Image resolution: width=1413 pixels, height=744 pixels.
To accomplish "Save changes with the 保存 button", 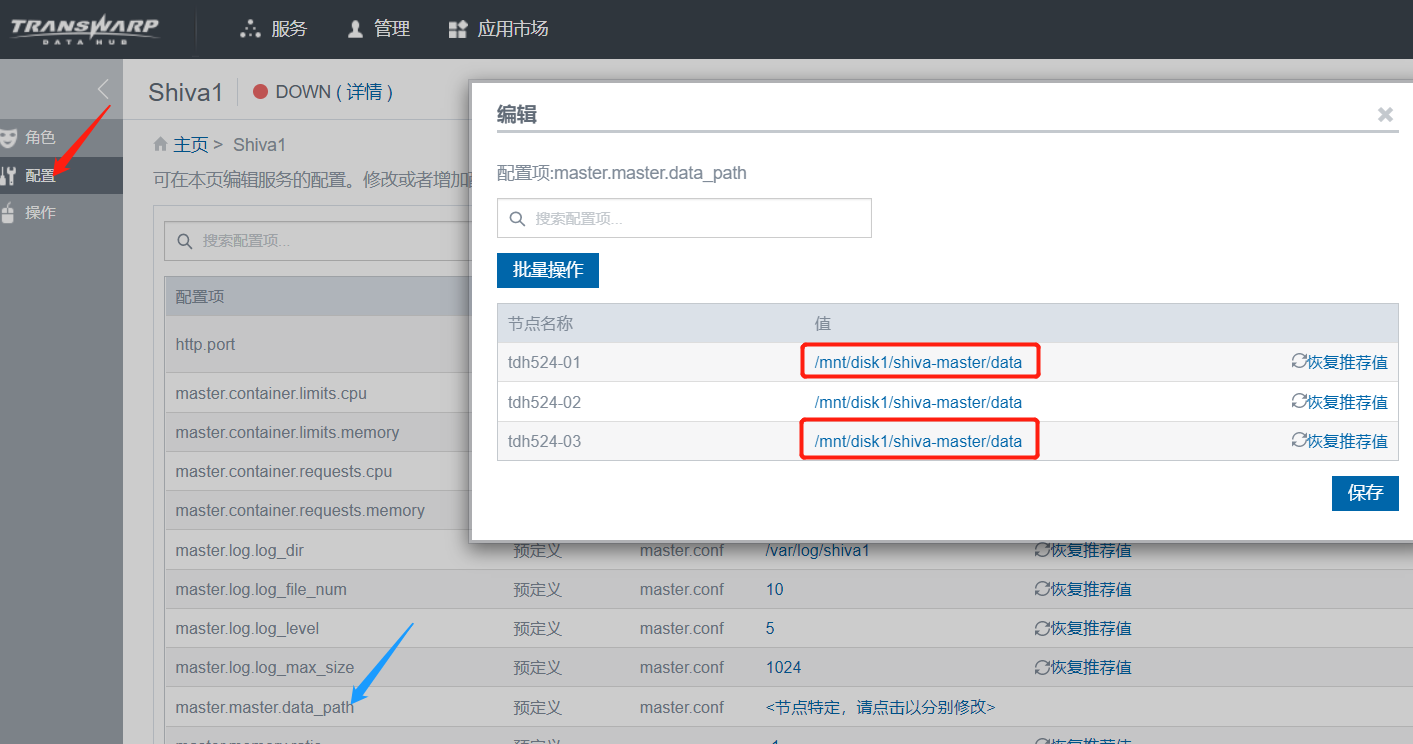I will tap(1364, 493).
